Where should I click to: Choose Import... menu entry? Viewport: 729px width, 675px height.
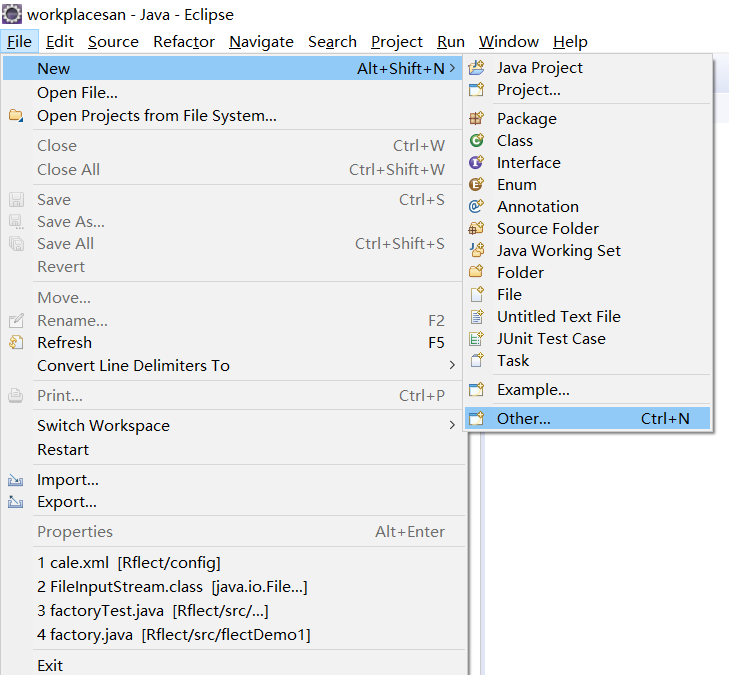tap(232, 480)
